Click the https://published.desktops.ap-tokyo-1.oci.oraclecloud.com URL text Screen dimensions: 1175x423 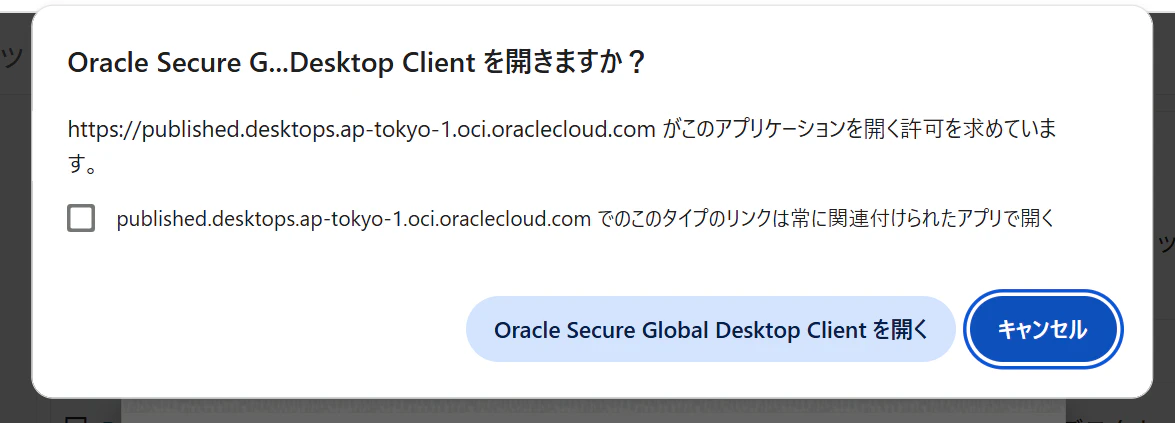tap(362, 130)
